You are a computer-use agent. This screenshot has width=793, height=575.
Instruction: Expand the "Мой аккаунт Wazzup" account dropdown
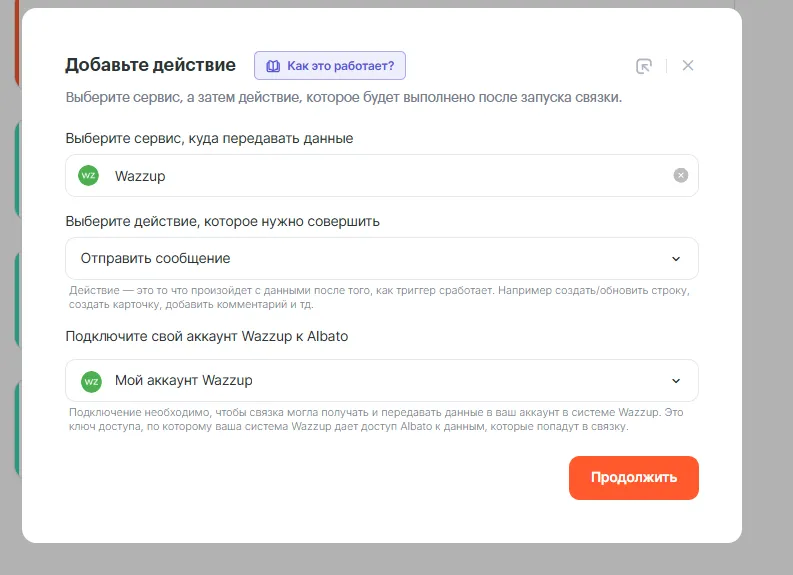coord(381,381)
